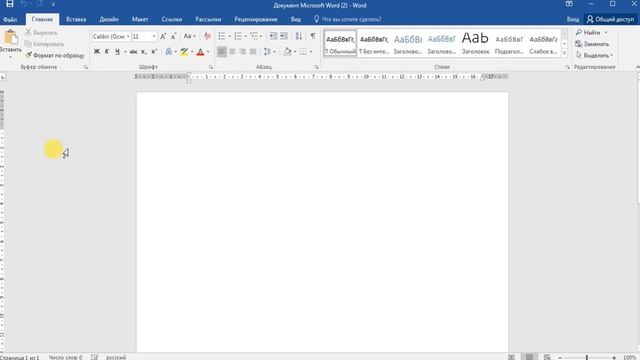640x360 pixels.
Task: Switch to the Дизайн tab
Action: [x=109, y=19]
